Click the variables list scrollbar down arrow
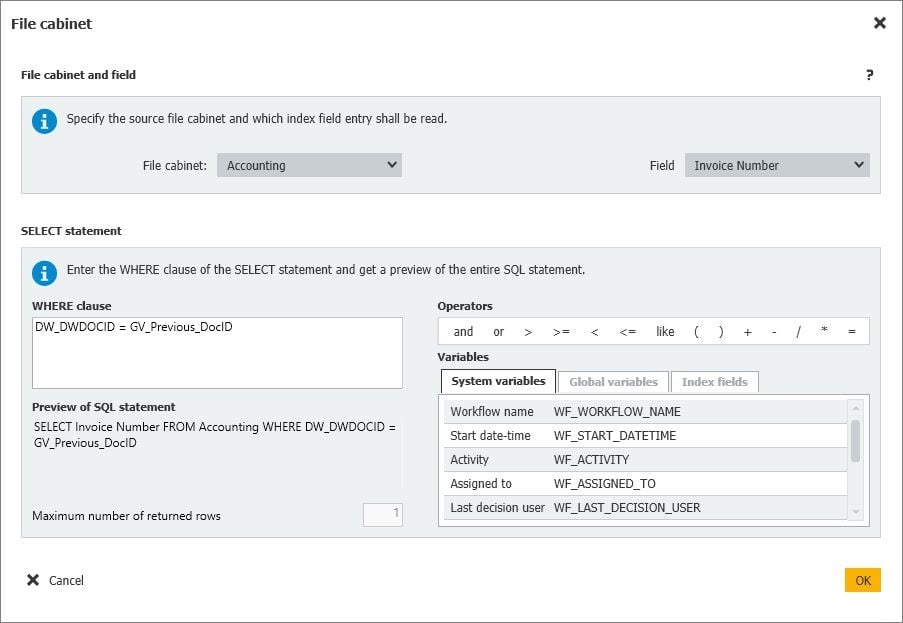The height and width of the screenshot is (623, 903). point(855,512)
